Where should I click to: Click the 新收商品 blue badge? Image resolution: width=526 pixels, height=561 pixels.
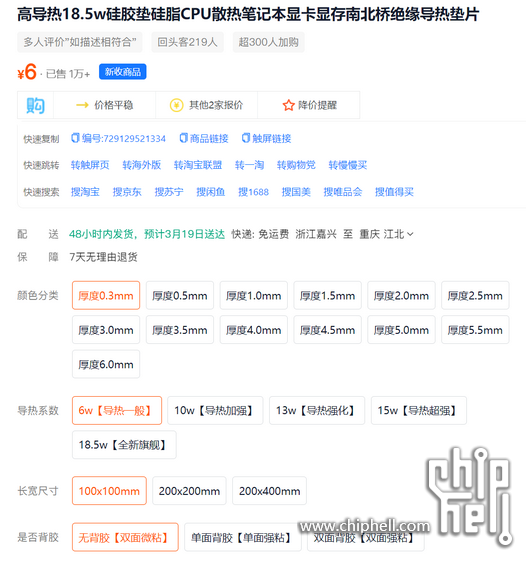pyautogui.click(x=123, y=72)
